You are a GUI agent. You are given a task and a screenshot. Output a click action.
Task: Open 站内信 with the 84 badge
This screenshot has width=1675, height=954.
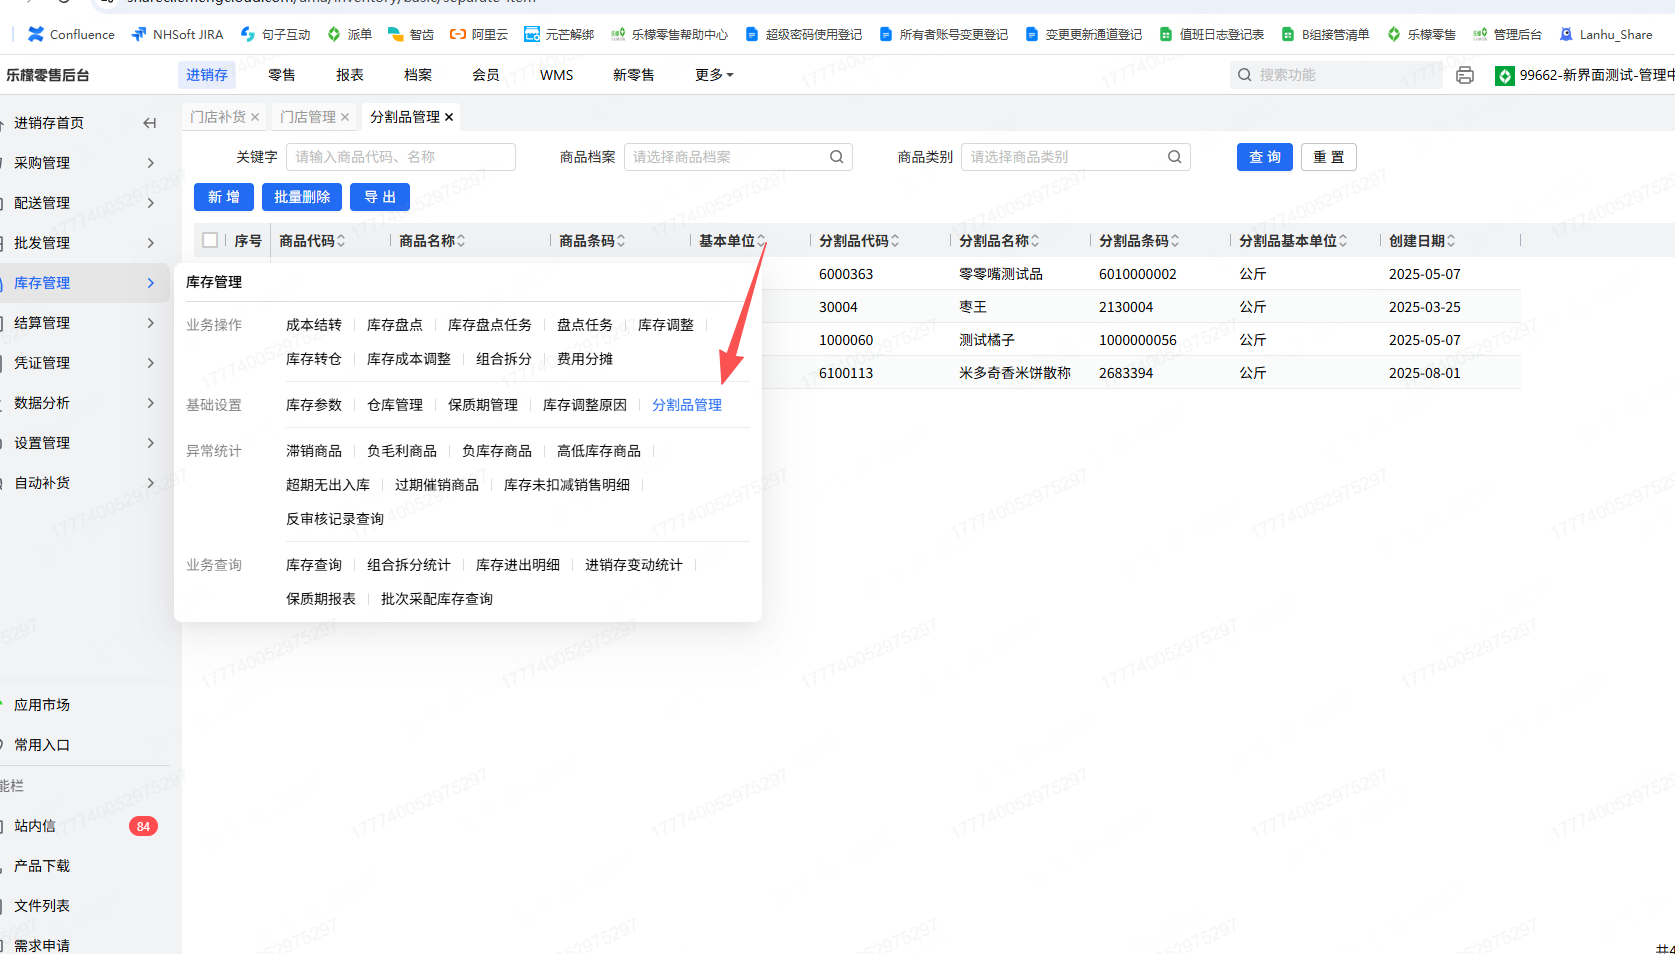click(85, 826)
